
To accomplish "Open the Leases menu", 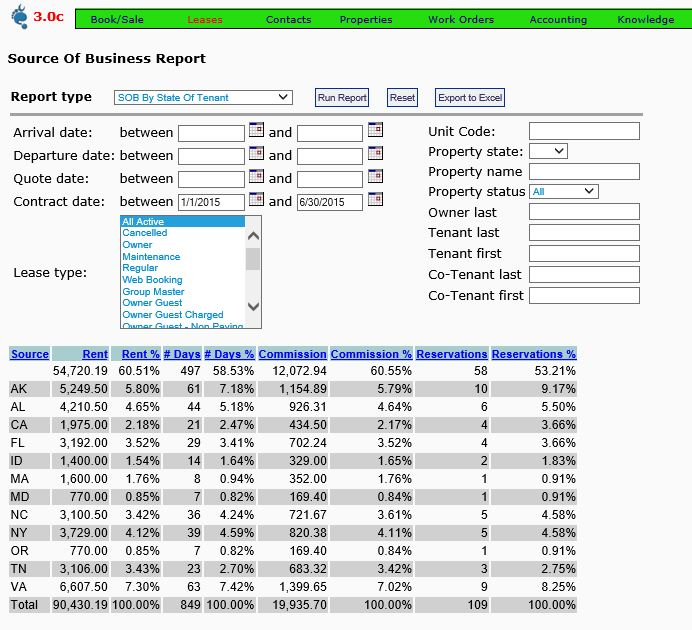I will (205, 20).
